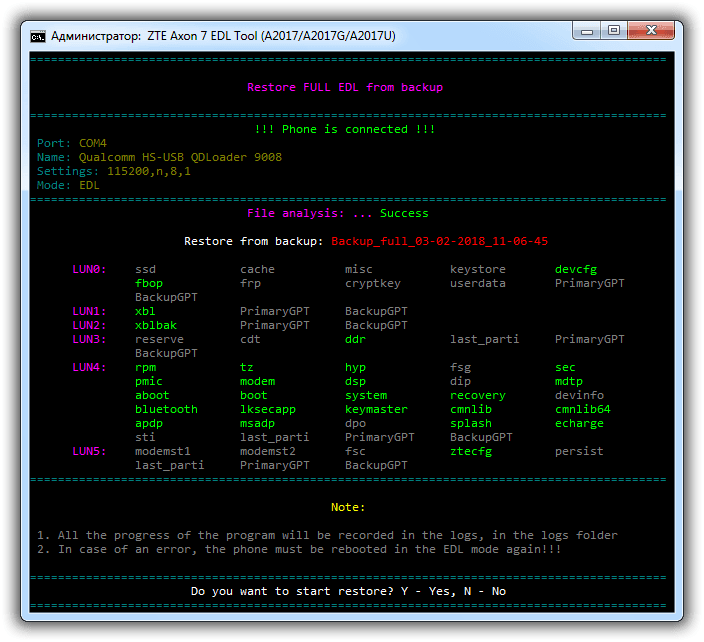This screenshot has width=704, height=642.
Task: Click the green 'rpm' partition name
Action: tap(145, 368)
